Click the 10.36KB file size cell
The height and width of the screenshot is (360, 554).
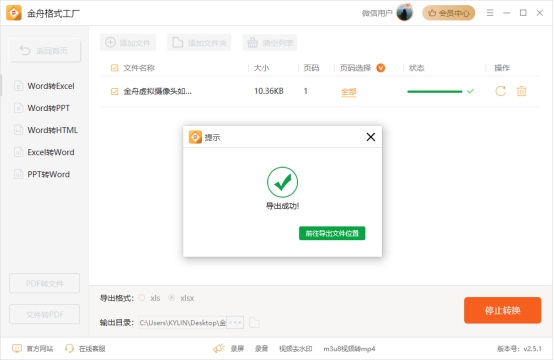(x=269, y=91)
